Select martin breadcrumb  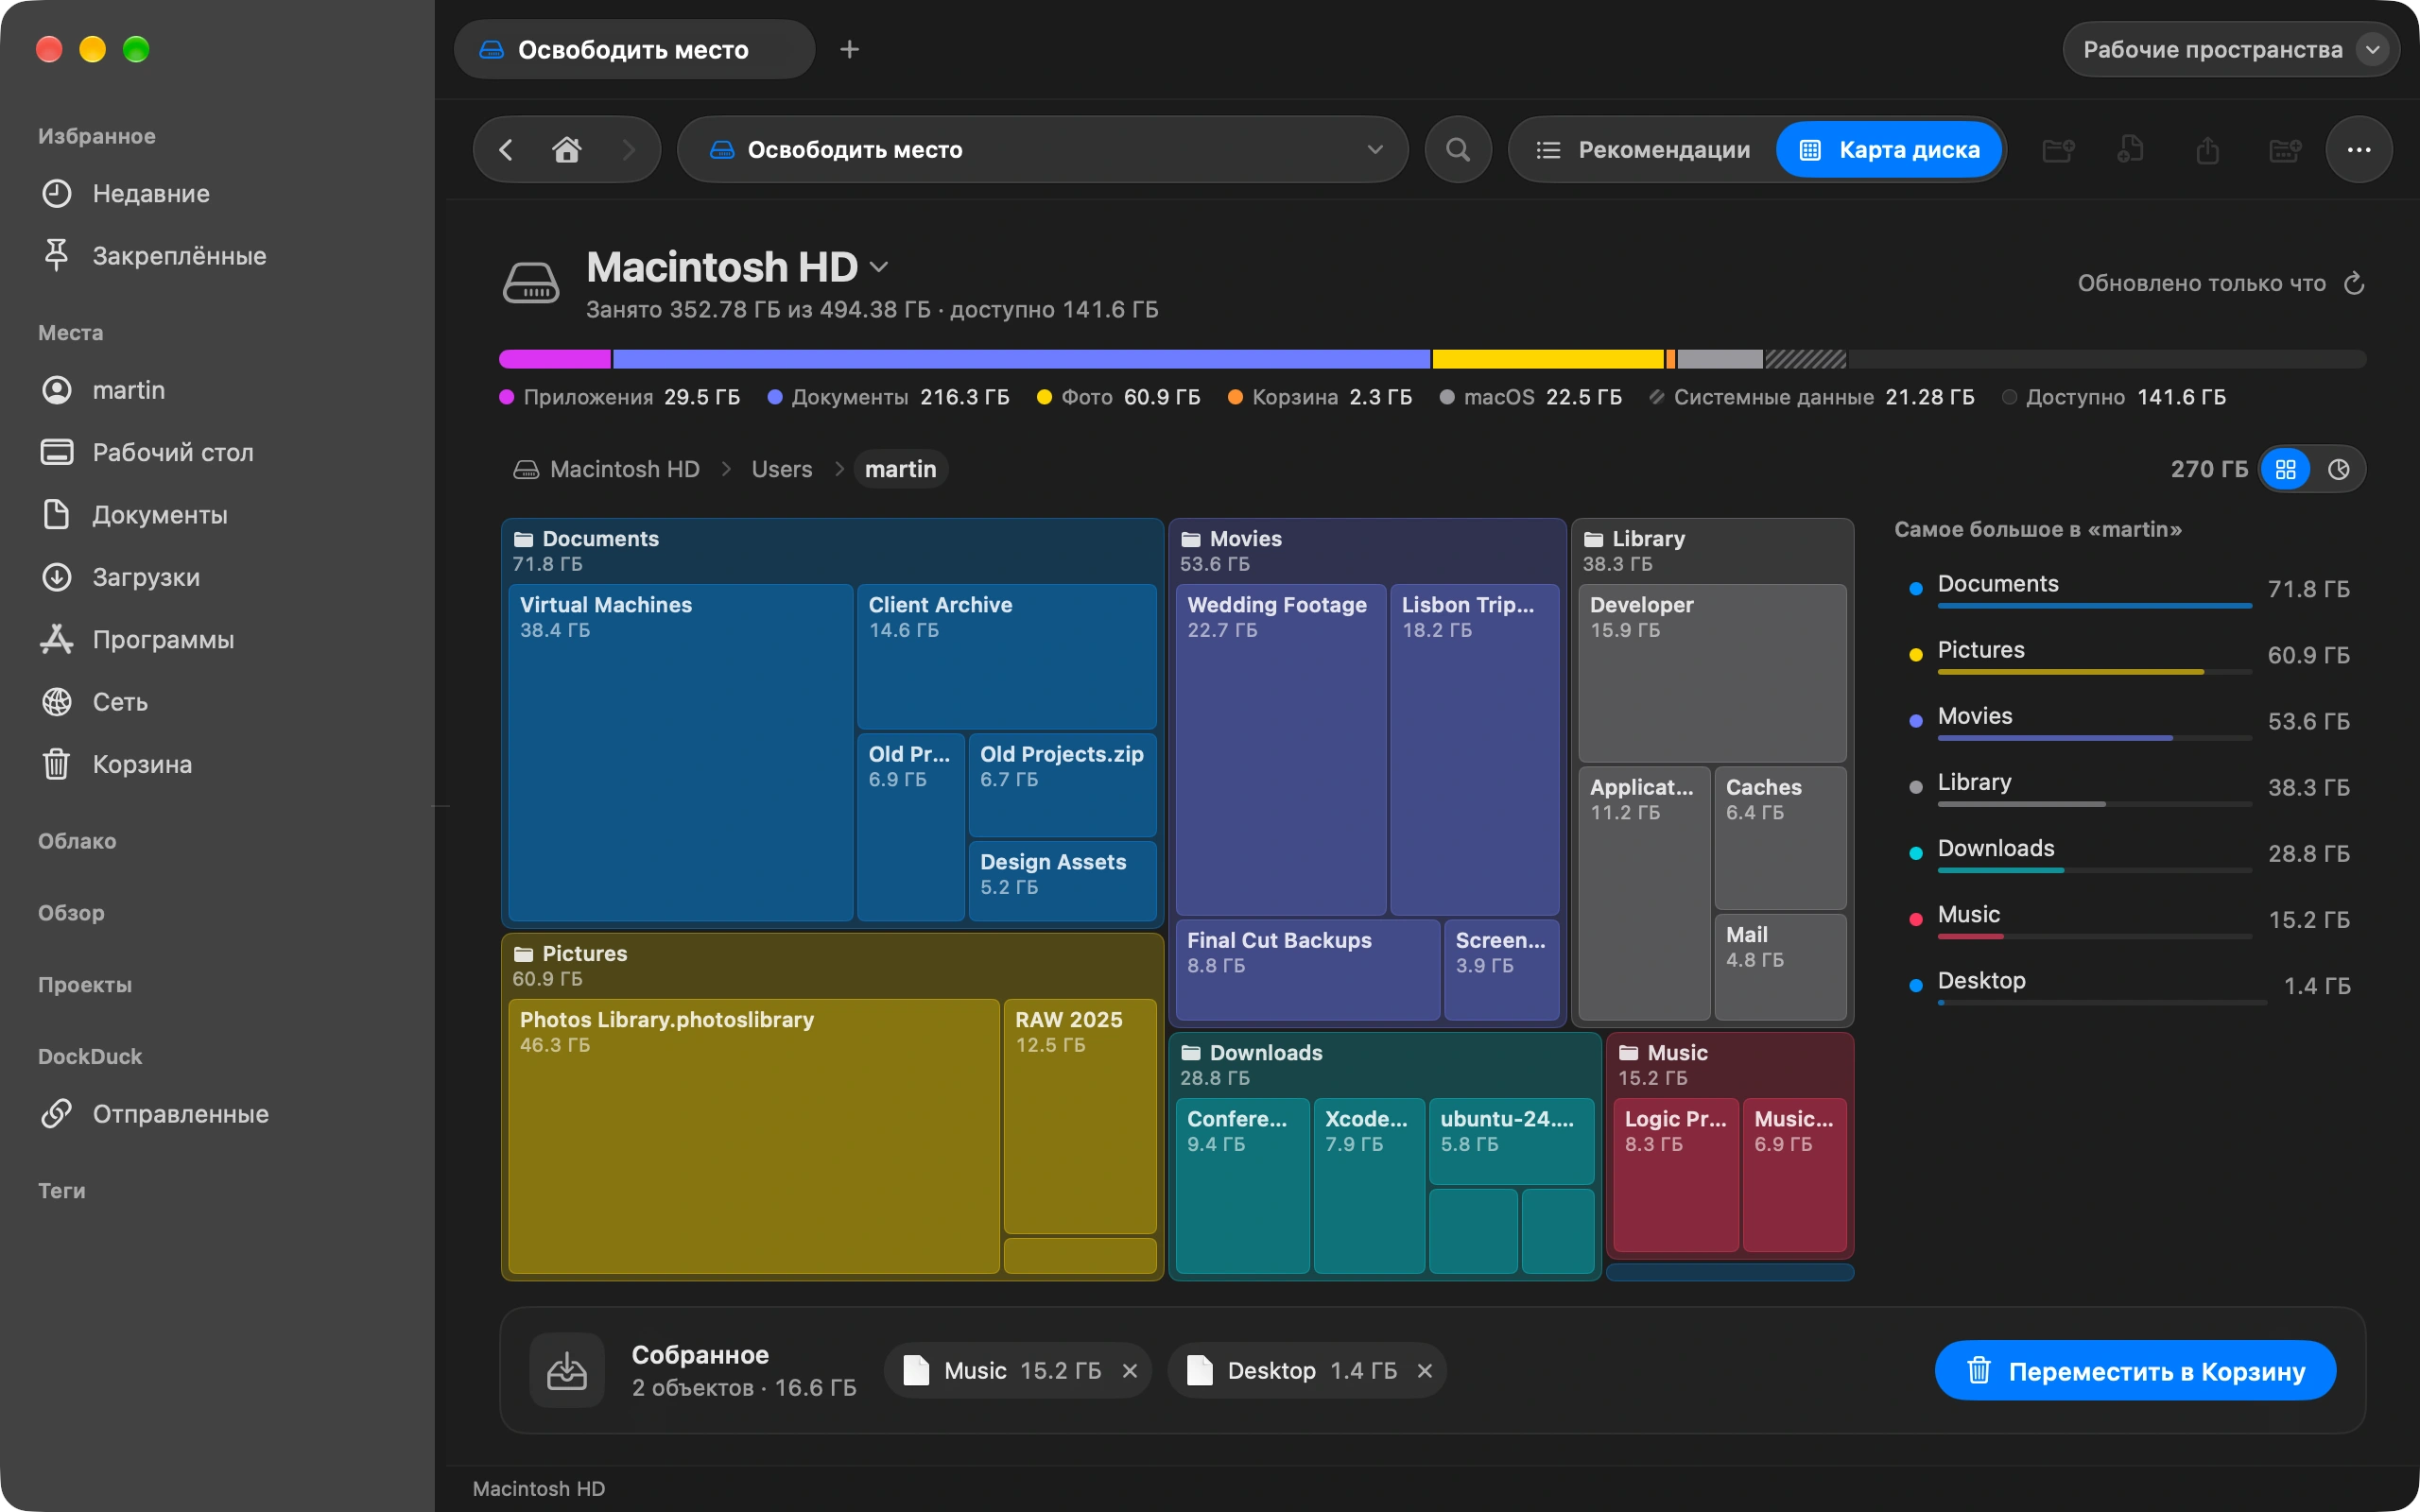[900, 469]
